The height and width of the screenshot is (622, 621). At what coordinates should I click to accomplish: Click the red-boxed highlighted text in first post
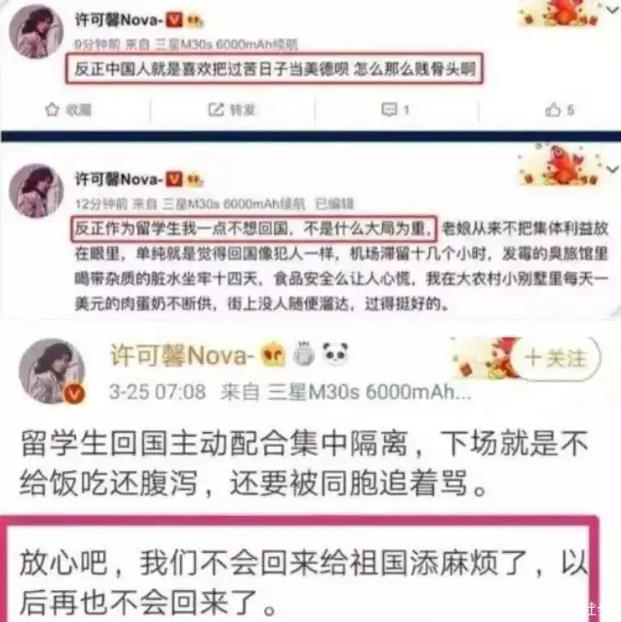click(x=275, y=68)
